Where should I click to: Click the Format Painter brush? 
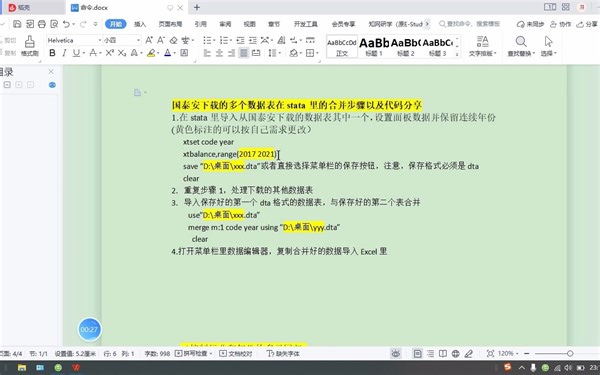29,46
